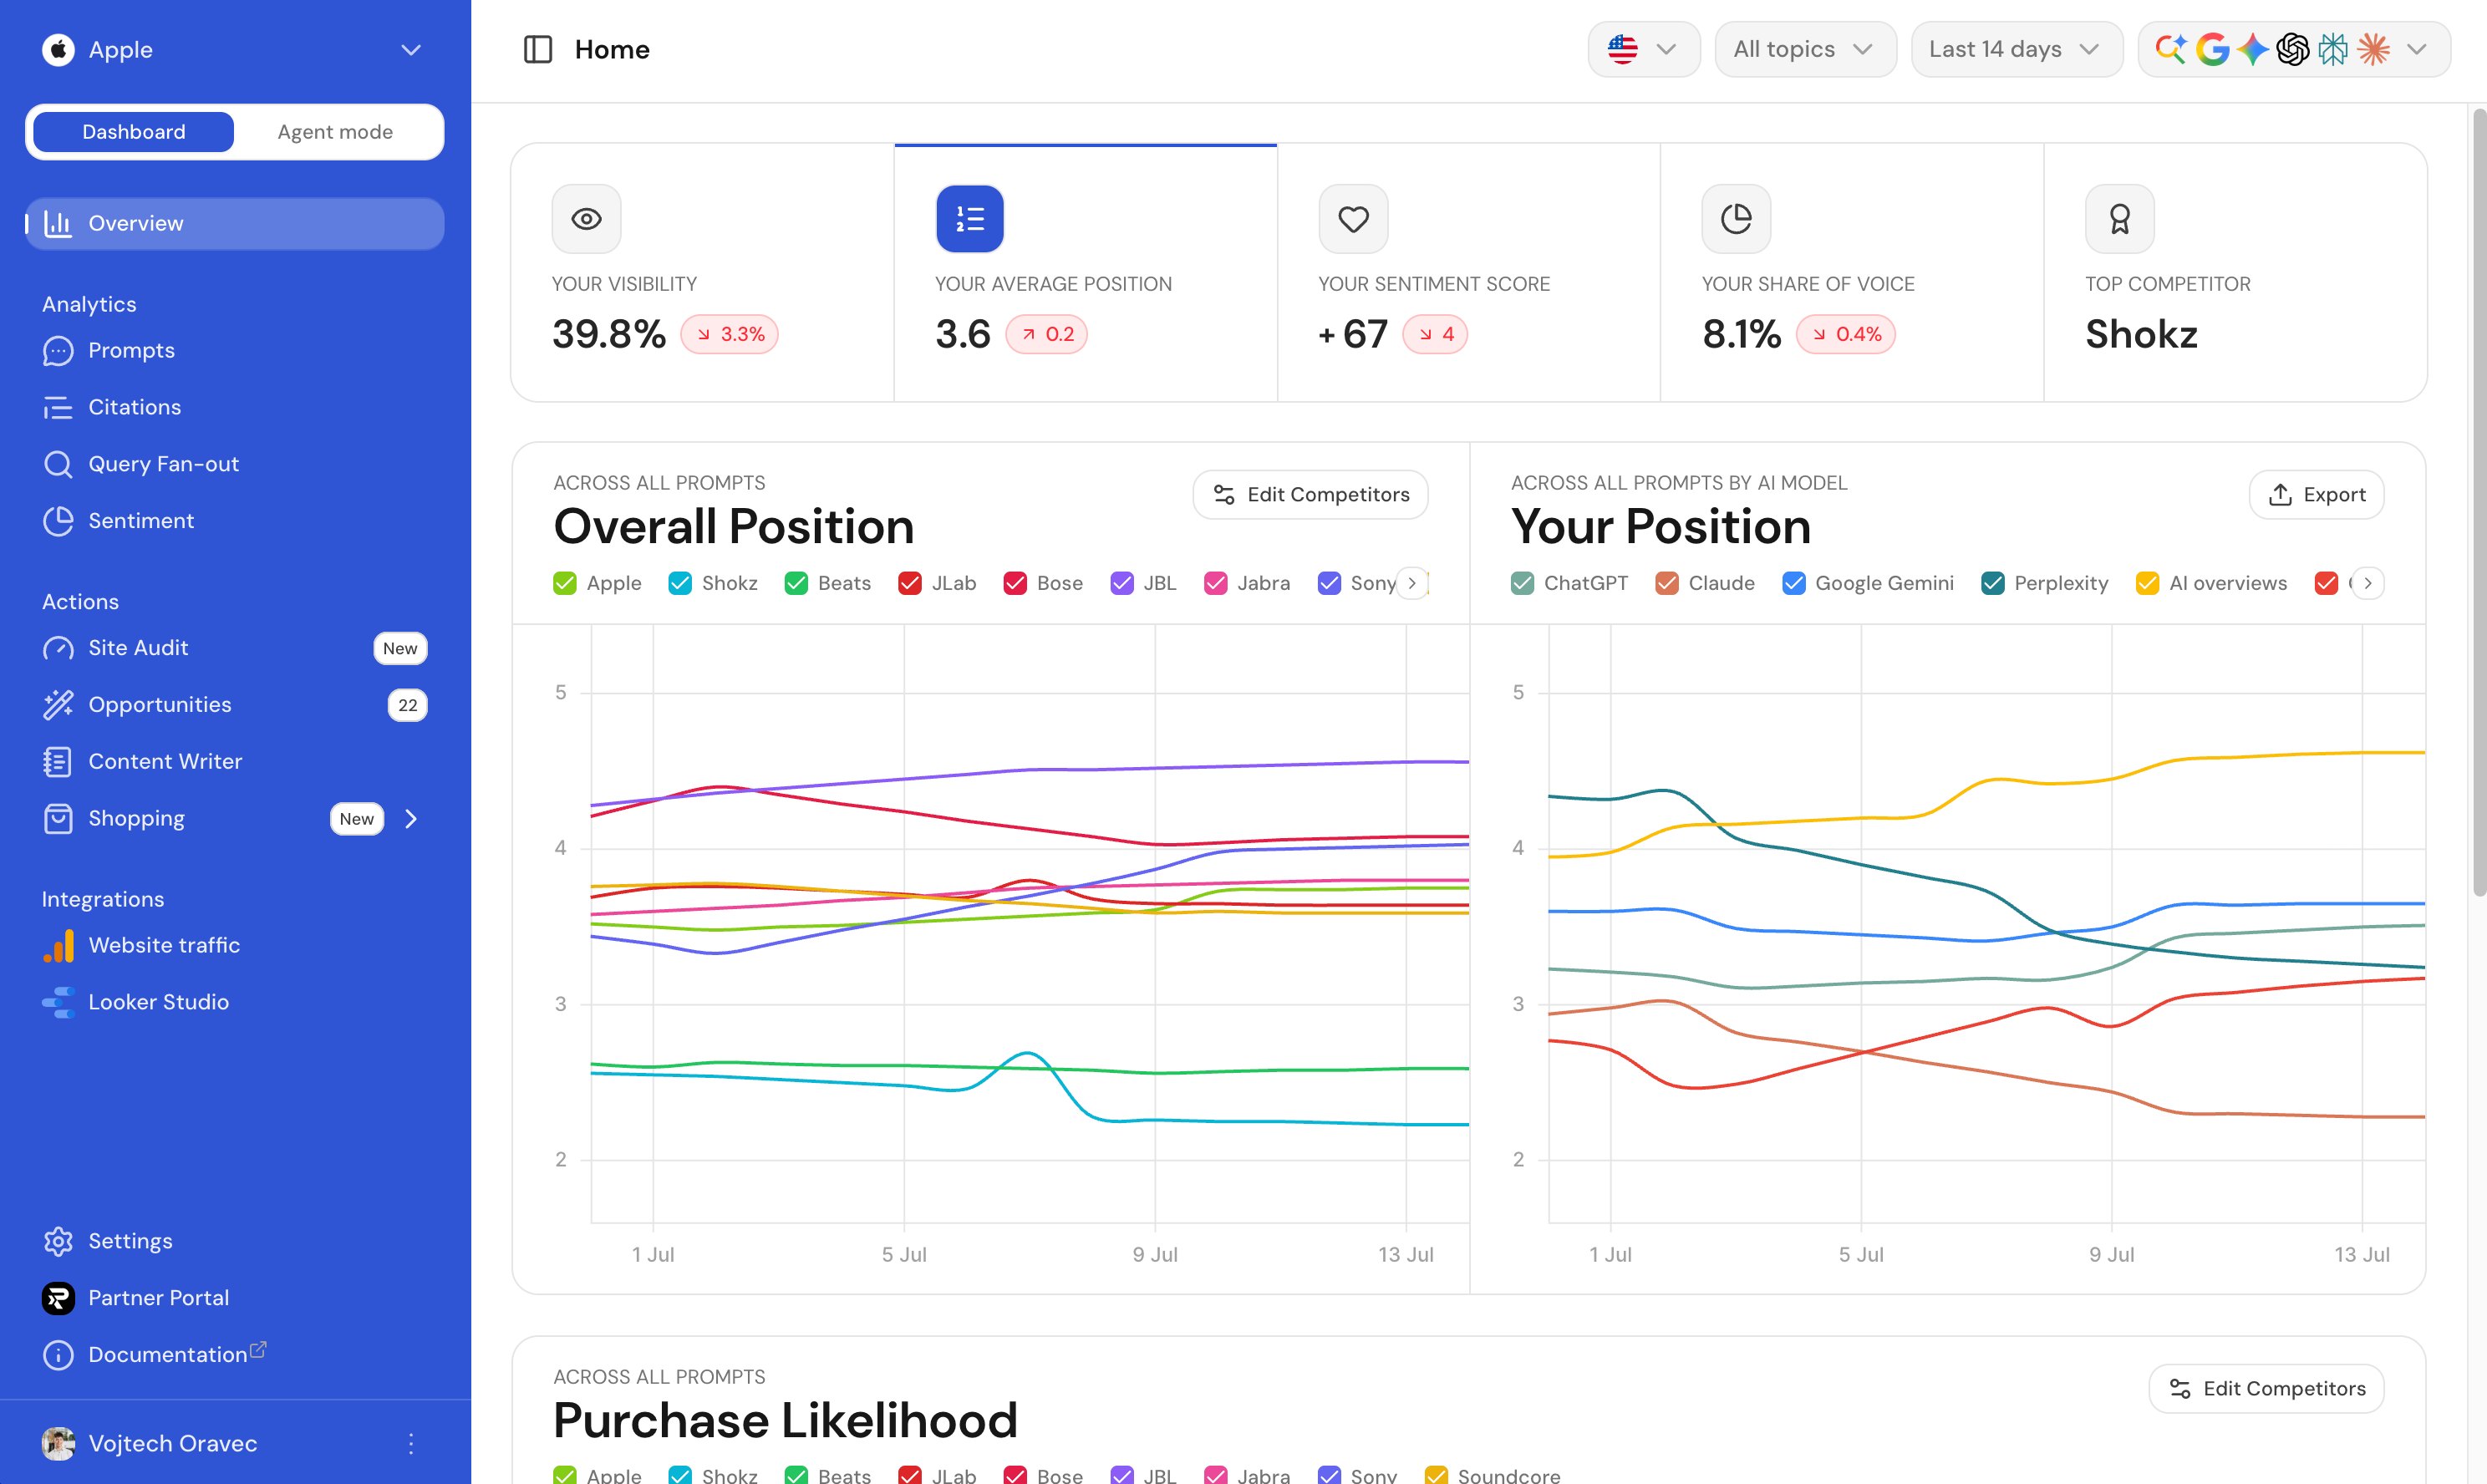2487x1484 pixels.
Task: Toggle the Google Gemini checkbox
Action: tap(1794, 583)
